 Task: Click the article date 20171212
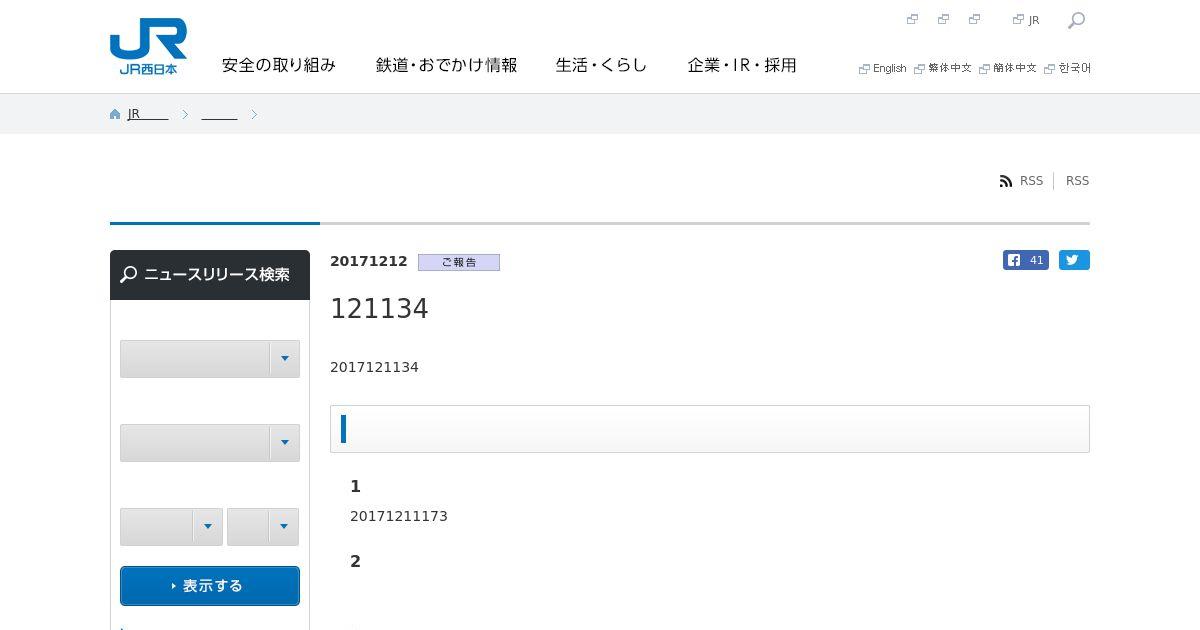(x=369, y=261)
